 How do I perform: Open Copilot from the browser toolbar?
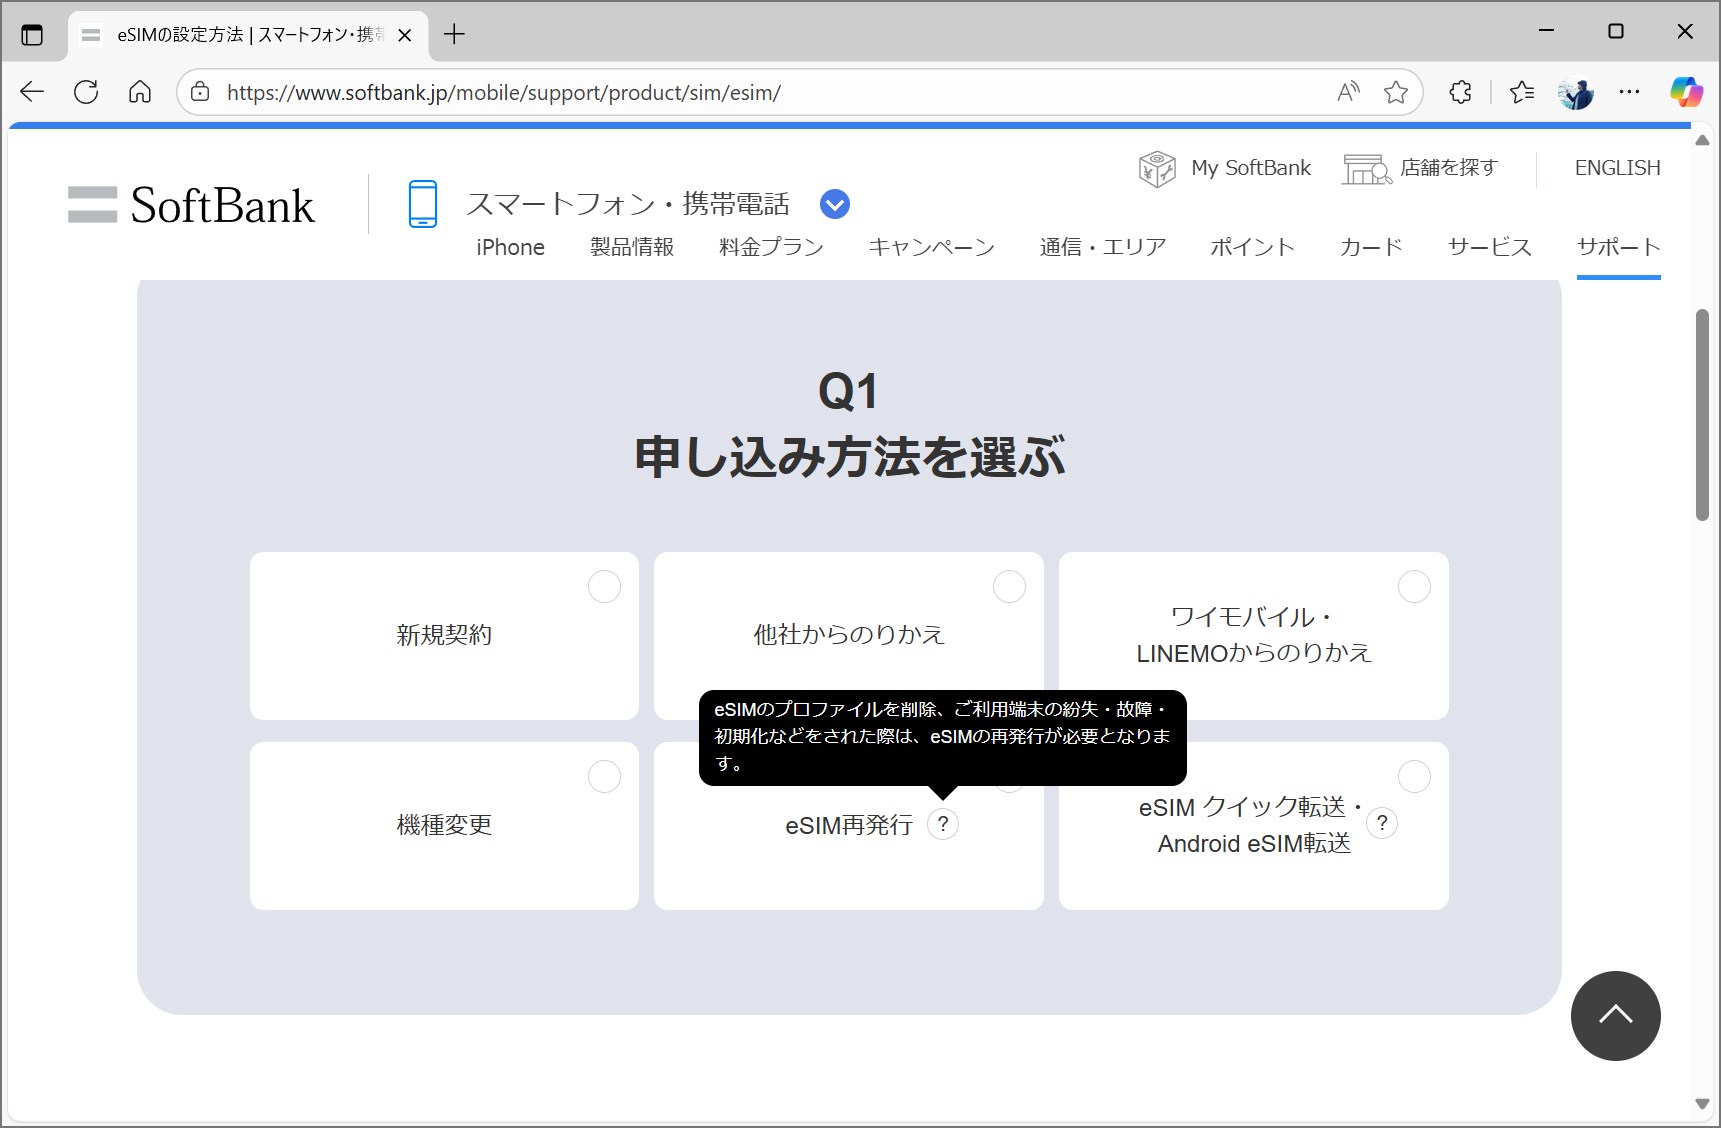1686,92
